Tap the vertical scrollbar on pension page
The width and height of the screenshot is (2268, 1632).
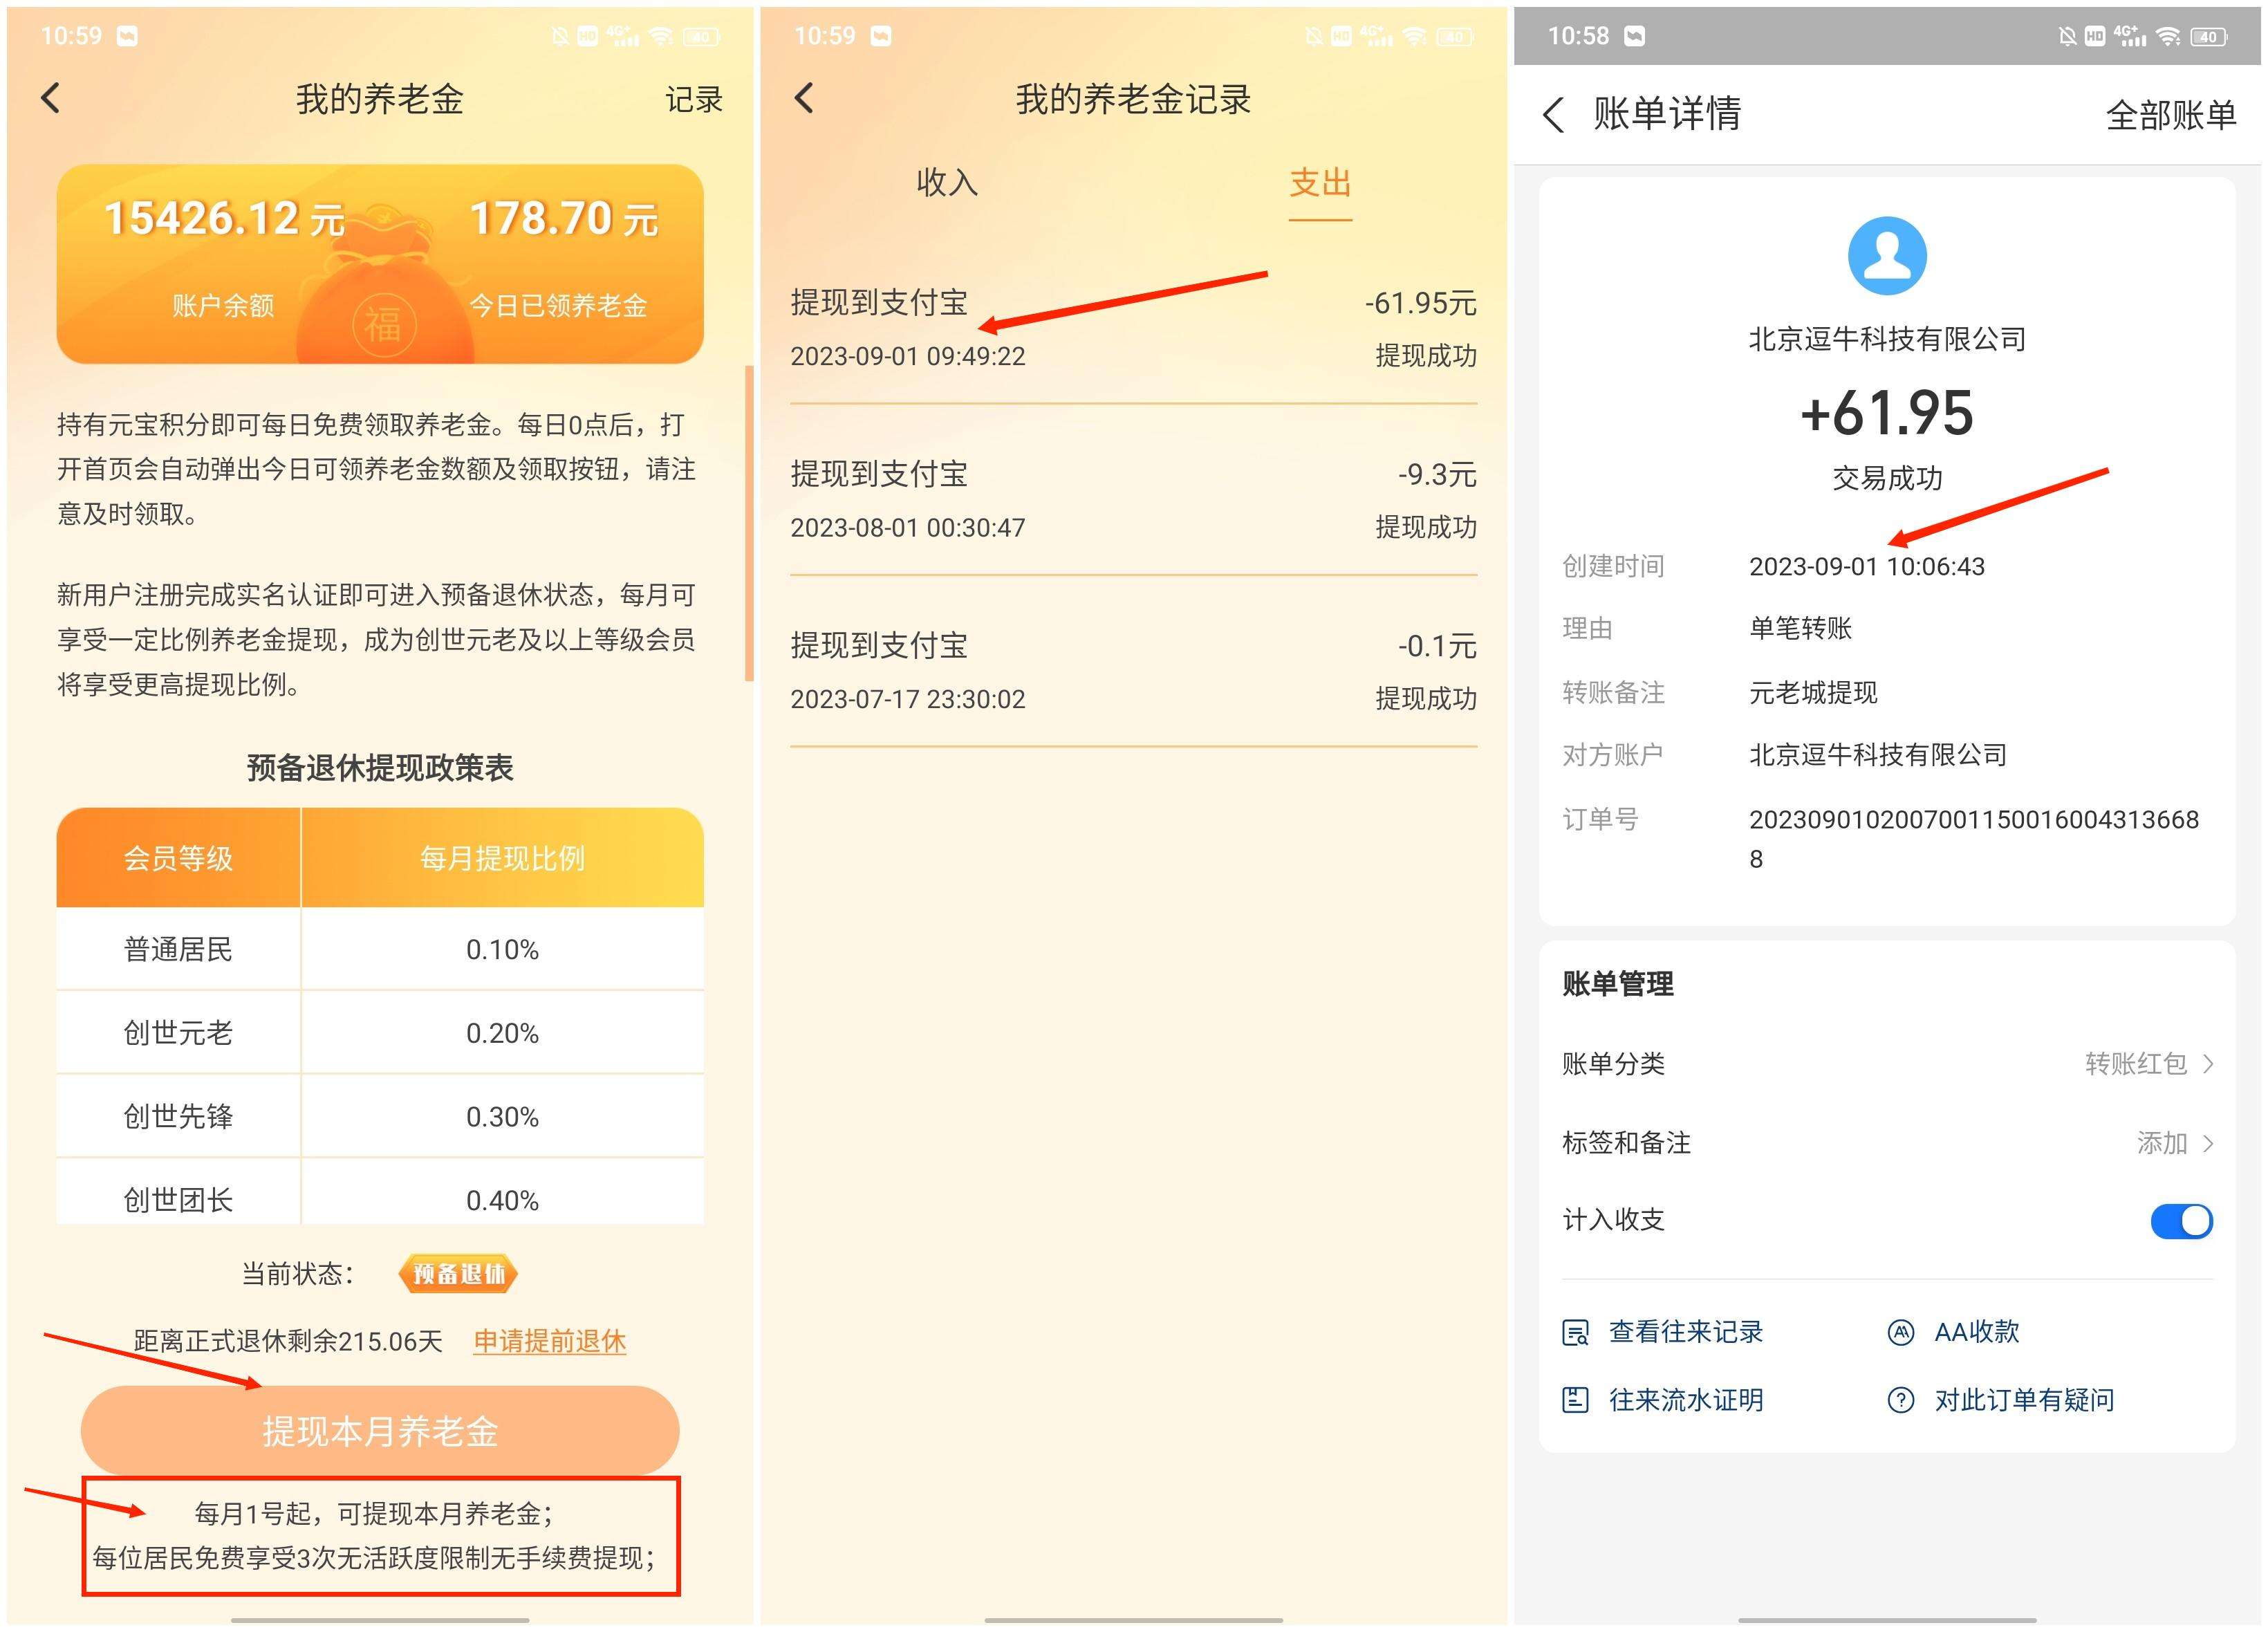click(749, 523)
